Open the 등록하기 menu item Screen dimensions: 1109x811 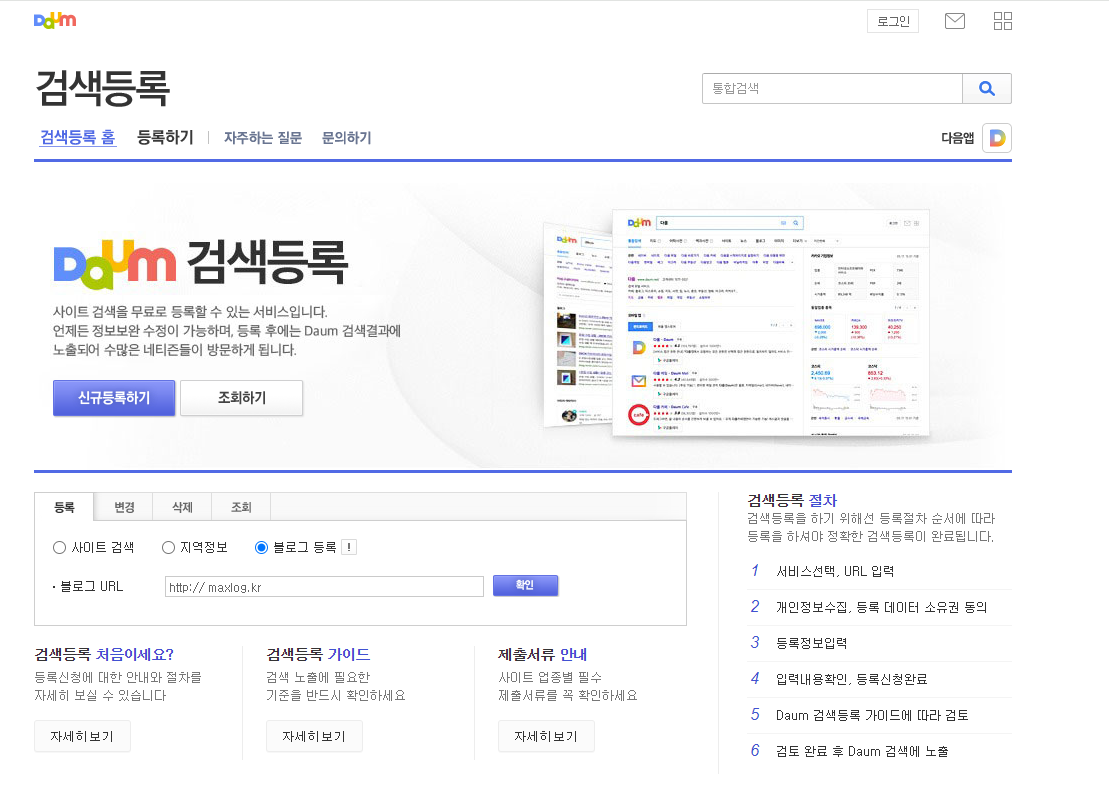165,137
